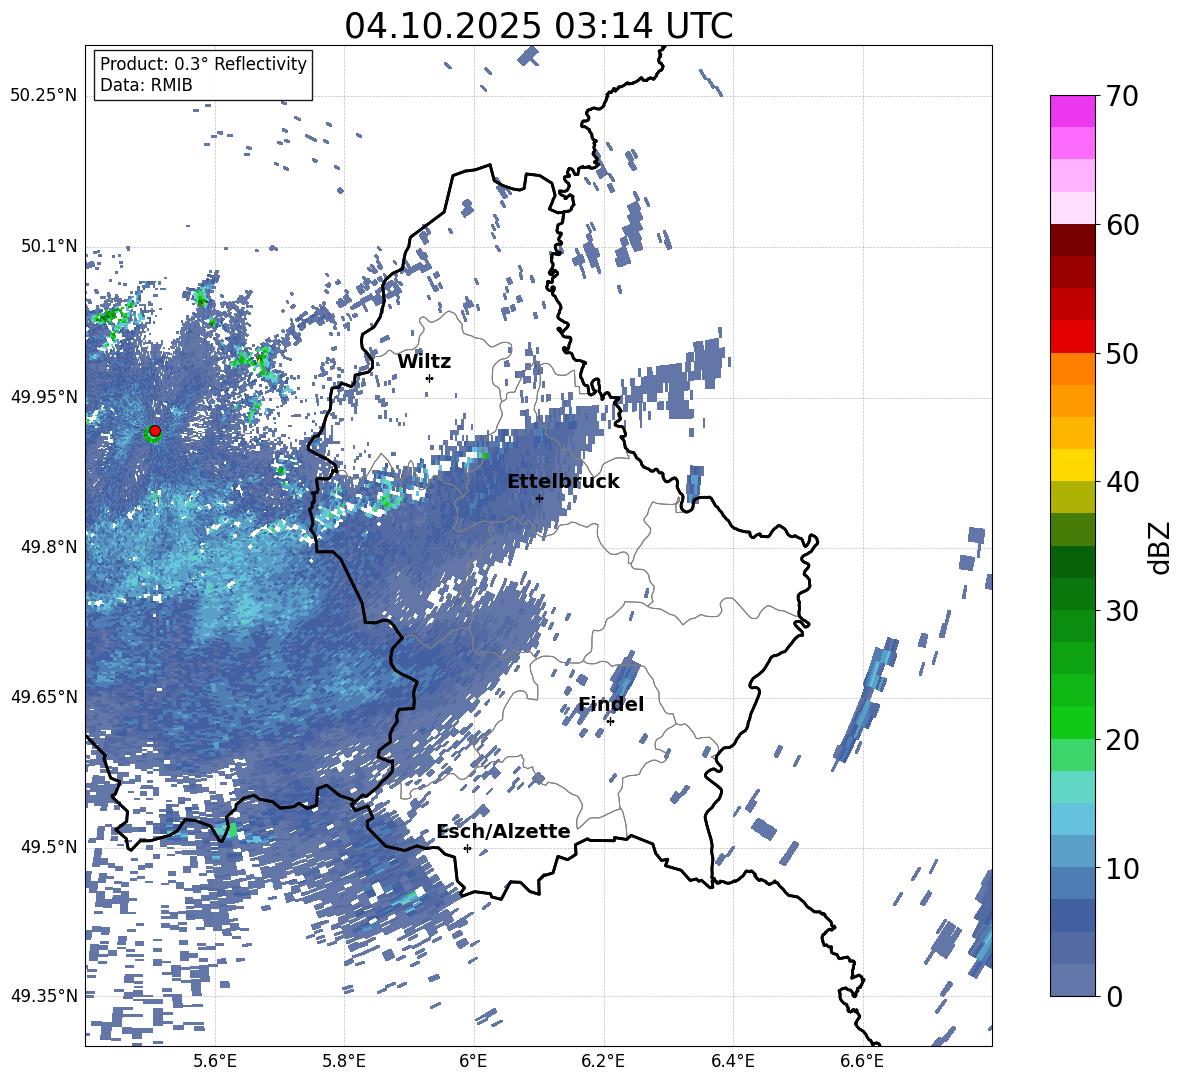Click the 6.4°E longitude label
This screenshot has width=1184, height=1081.
point(732,1061)
